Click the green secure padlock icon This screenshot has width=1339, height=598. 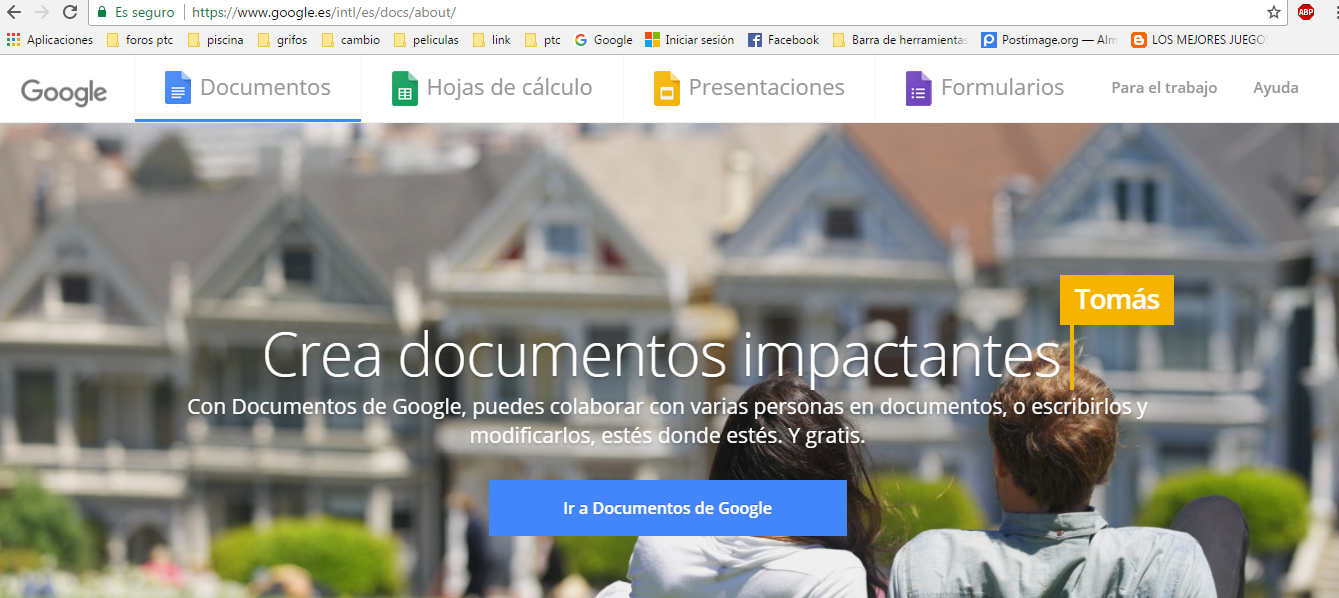(101, 12)
